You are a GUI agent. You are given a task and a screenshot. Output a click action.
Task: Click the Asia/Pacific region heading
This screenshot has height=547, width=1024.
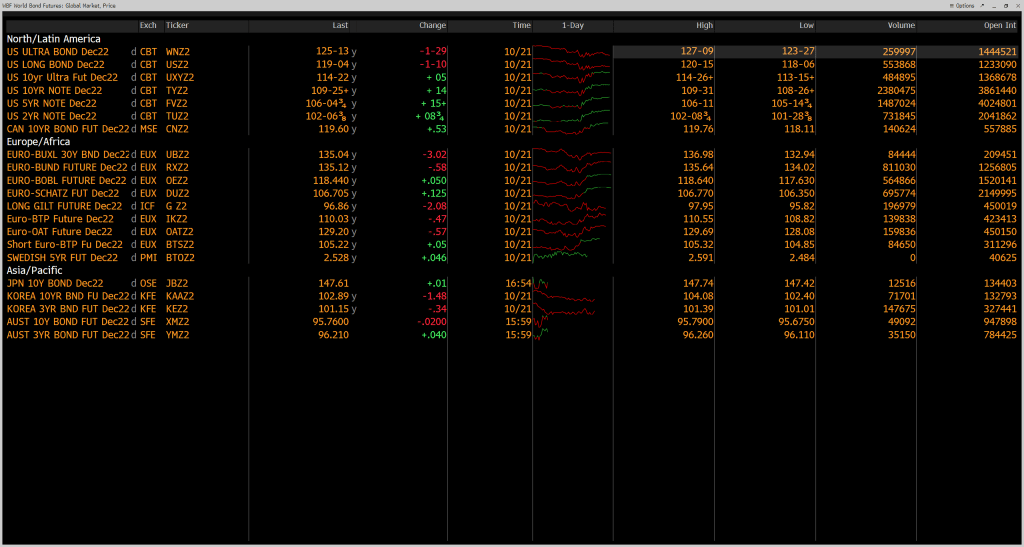tap(35, 271)
